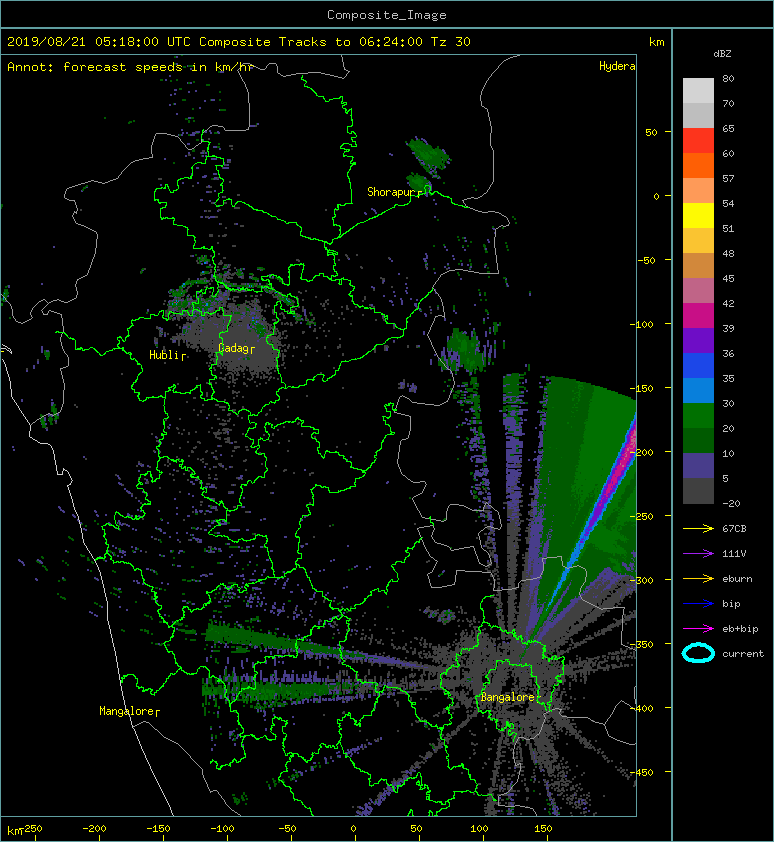Viewport: 774px width, 842px height.
Task: Select the dark gray 5 dBZ swatch
Action: pos(698,490)
